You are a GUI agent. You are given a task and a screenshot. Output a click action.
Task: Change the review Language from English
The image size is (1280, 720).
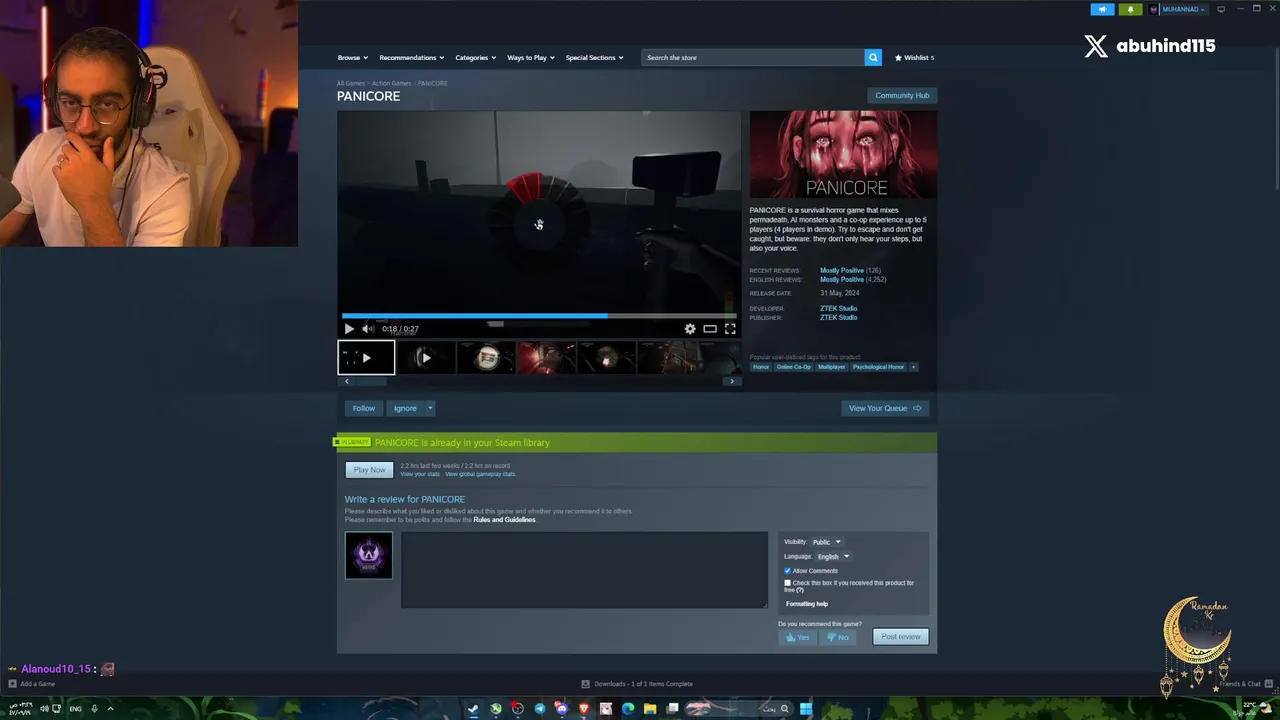(x=833, y=557)
